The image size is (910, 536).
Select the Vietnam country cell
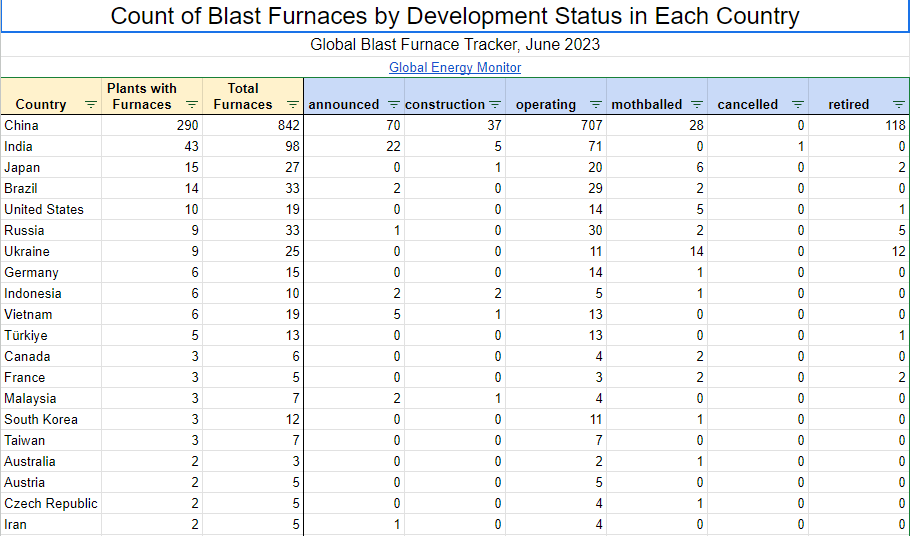pyautogui.click(x=51, y=314)
